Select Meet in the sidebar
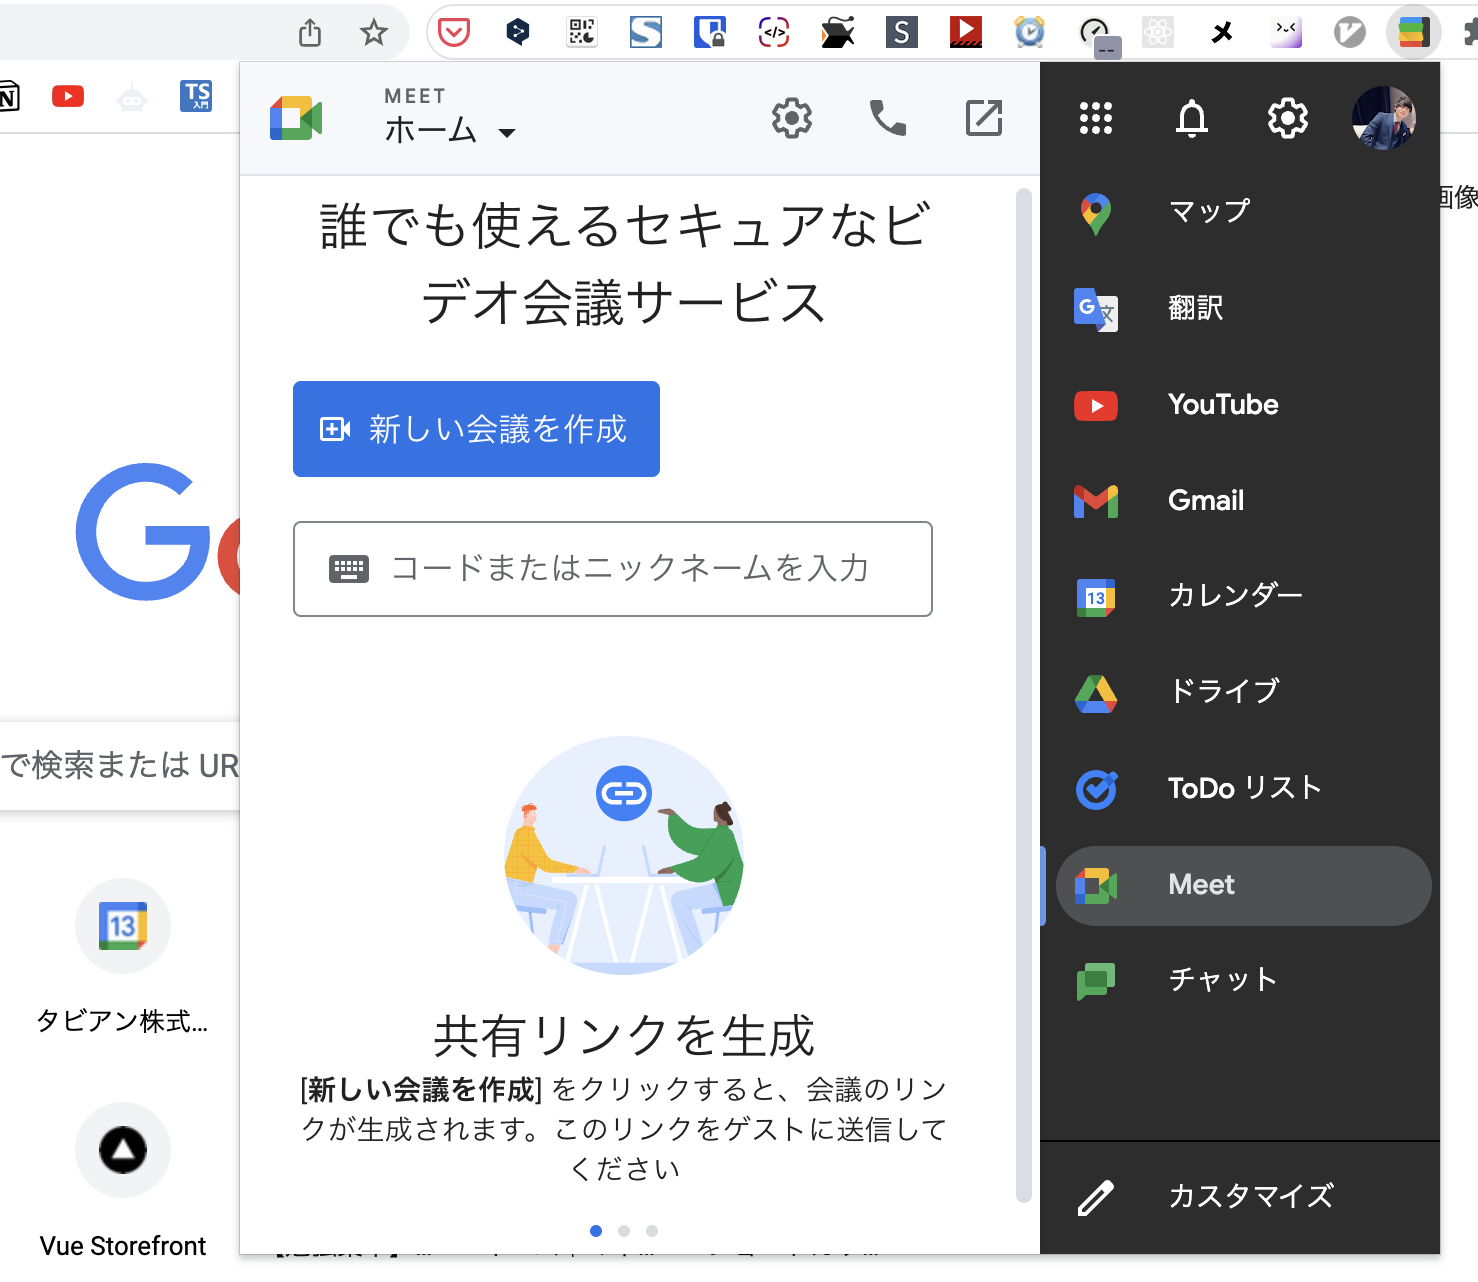The image size is (1478, 1282). (x=1244, y=886)
